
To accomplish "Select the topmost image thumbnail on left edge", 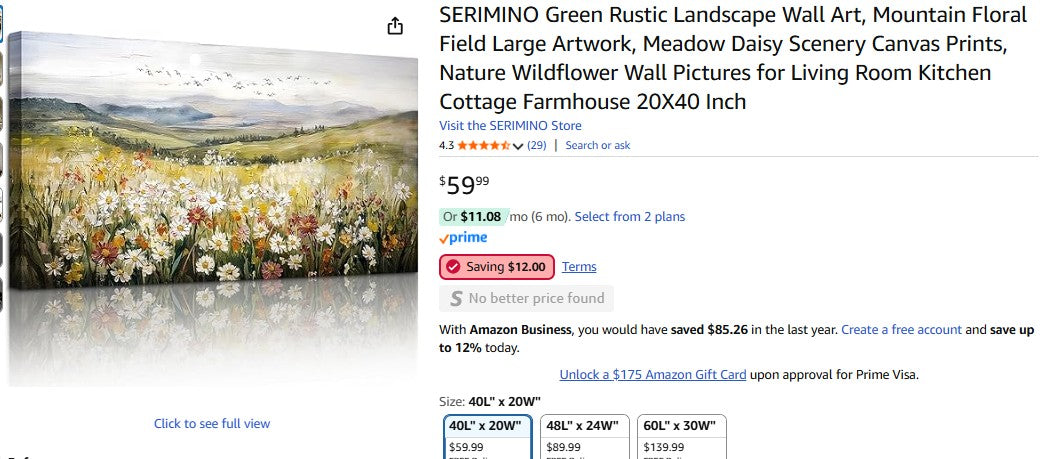I will pyautogui.click(x=2, y=25).
